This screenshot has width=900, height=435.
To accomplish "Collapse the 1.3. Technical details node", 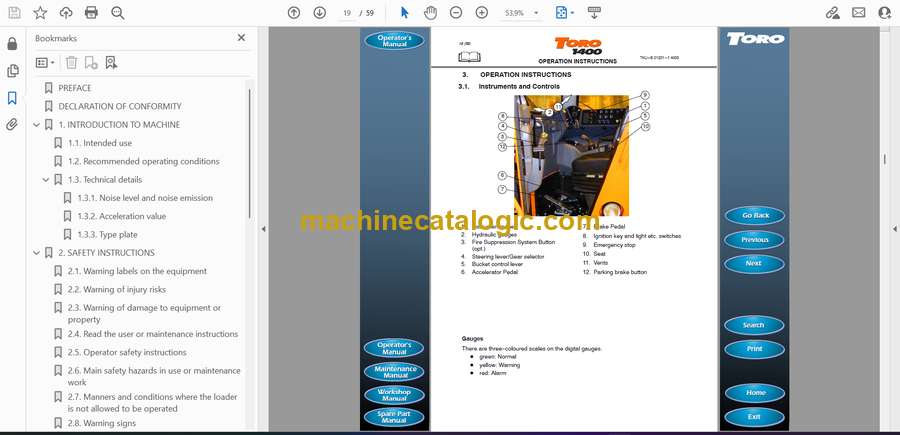I will tap(46, 180).
